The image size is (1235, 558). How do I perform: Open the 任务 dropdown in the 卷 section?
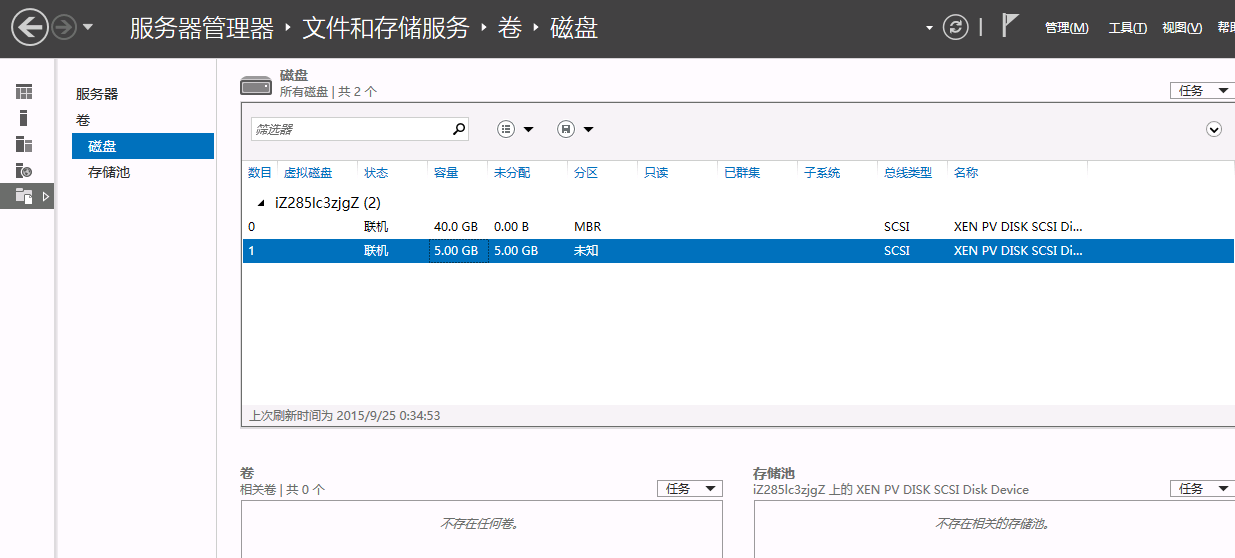coord(689,489)
